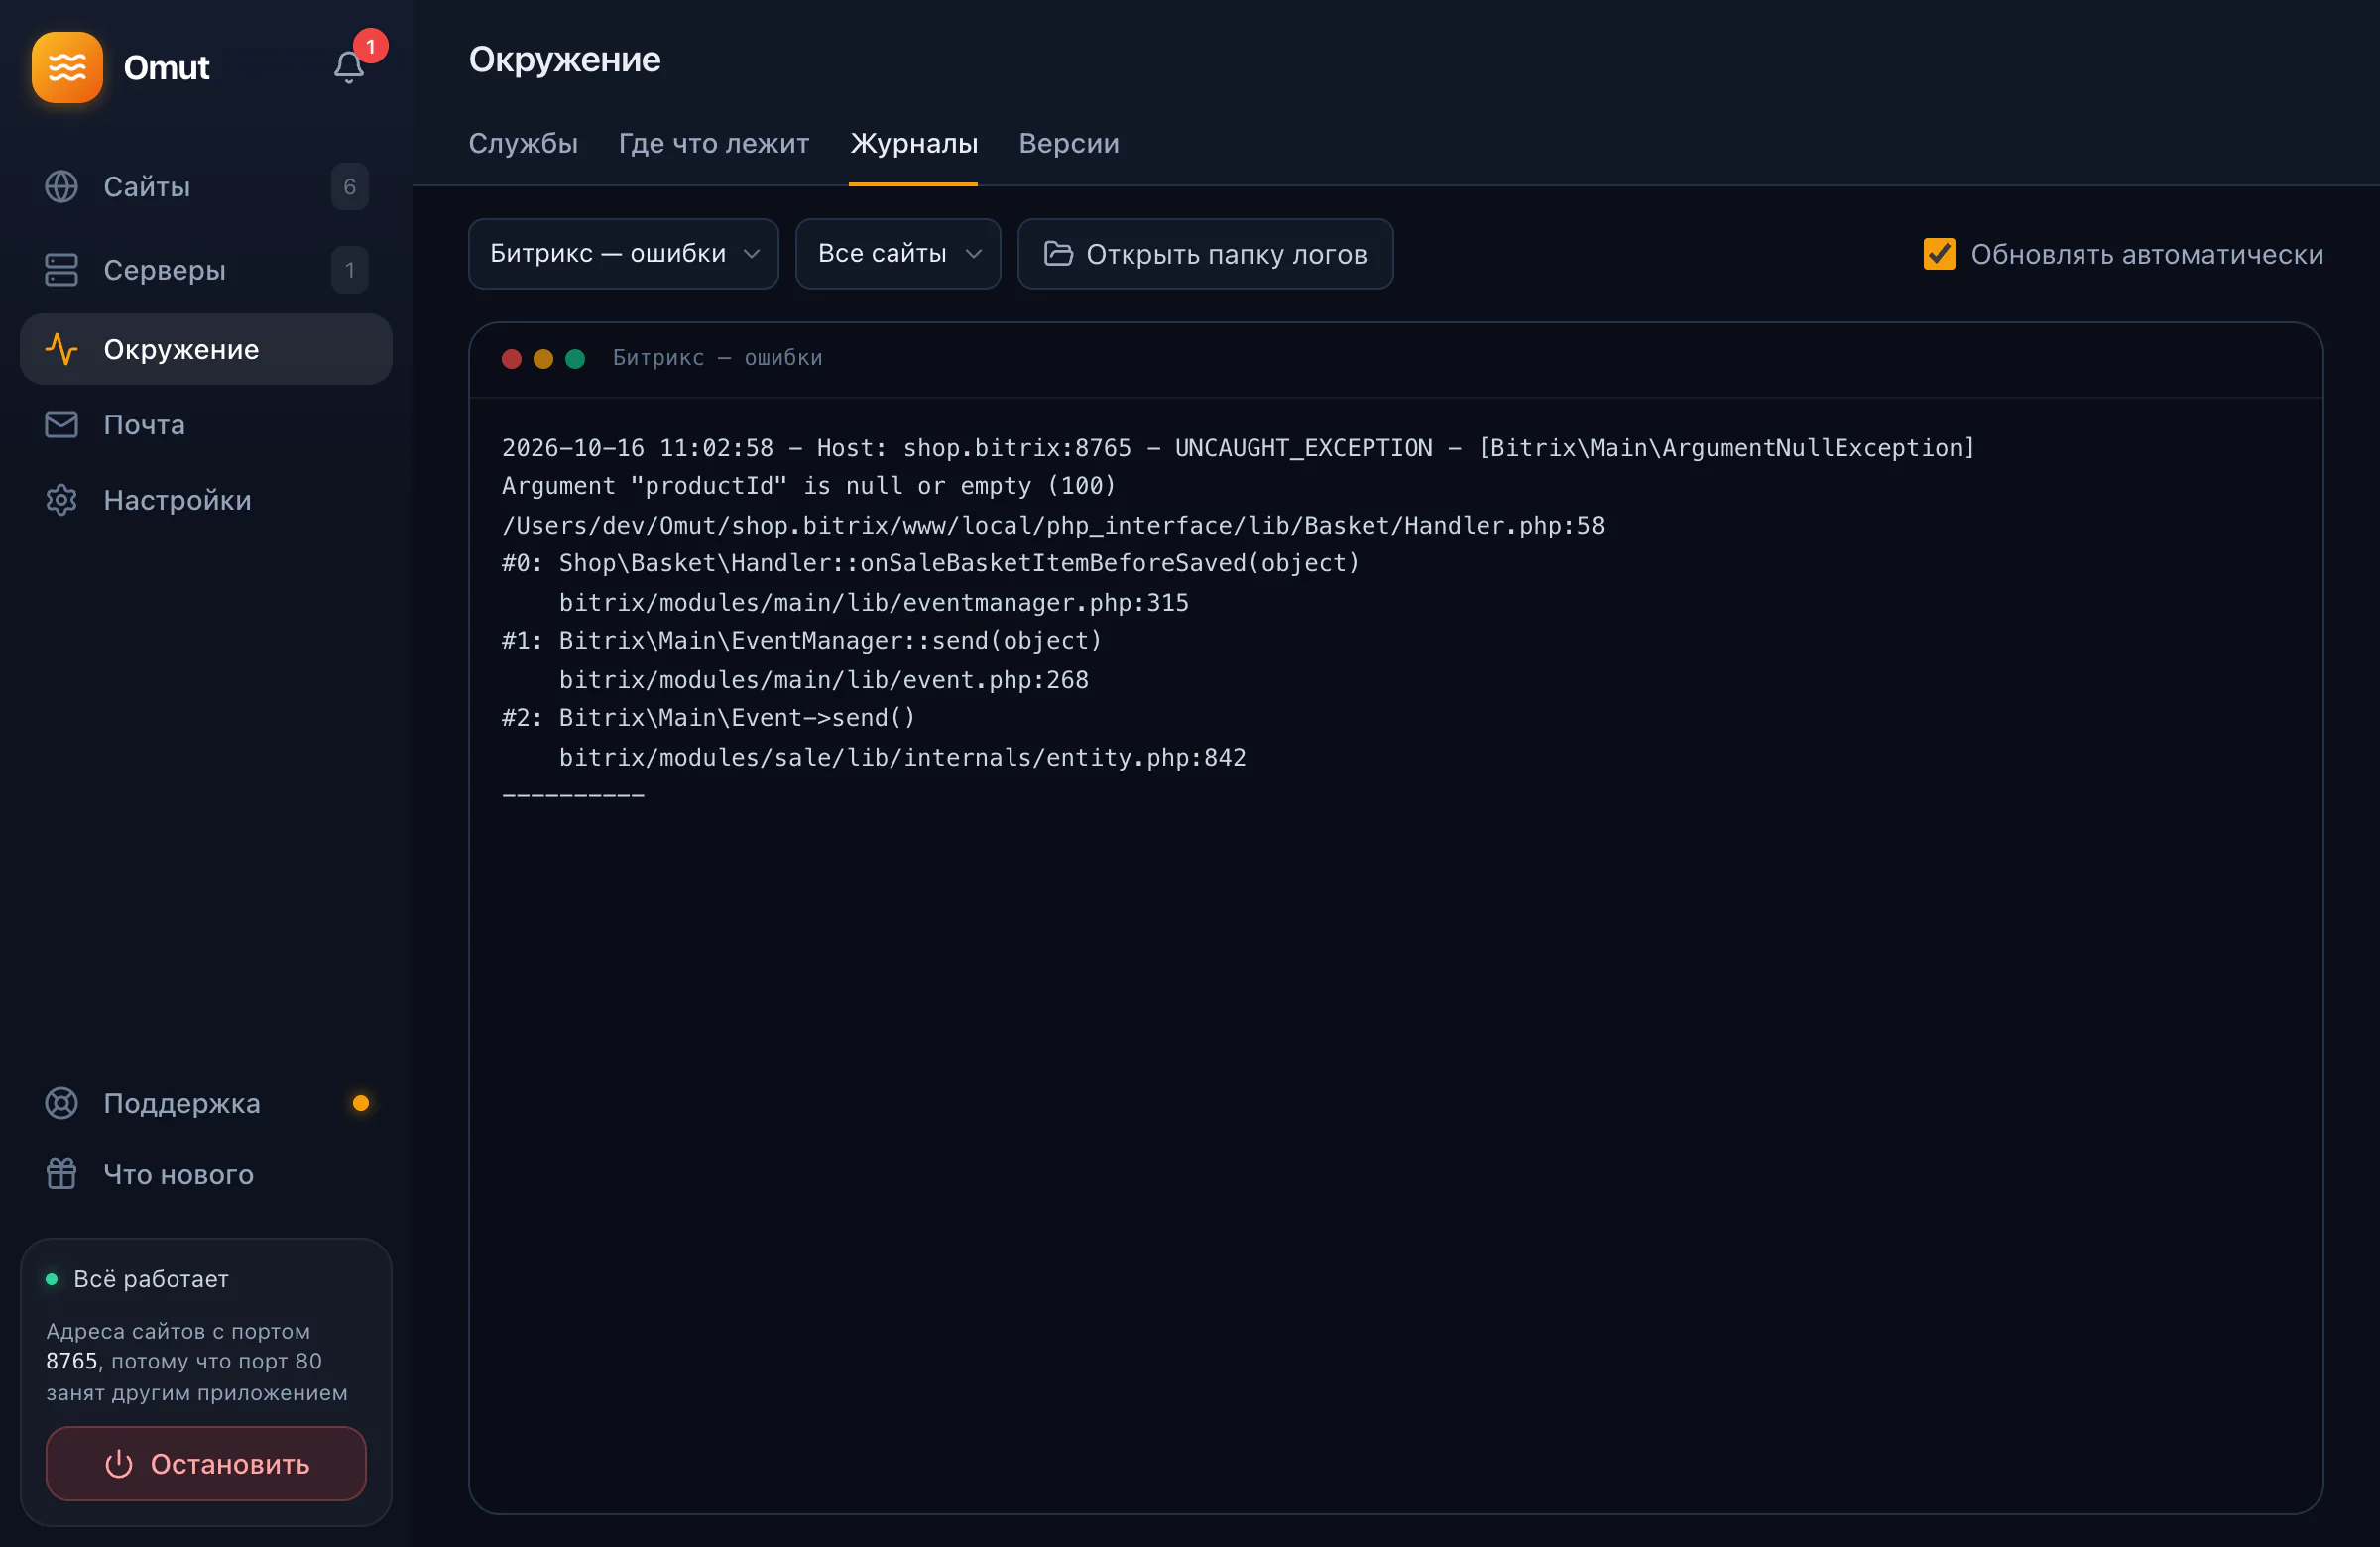Switch to the Версии tab
Screen dimensions: 2380x1547
click(x=1069, y=143)
